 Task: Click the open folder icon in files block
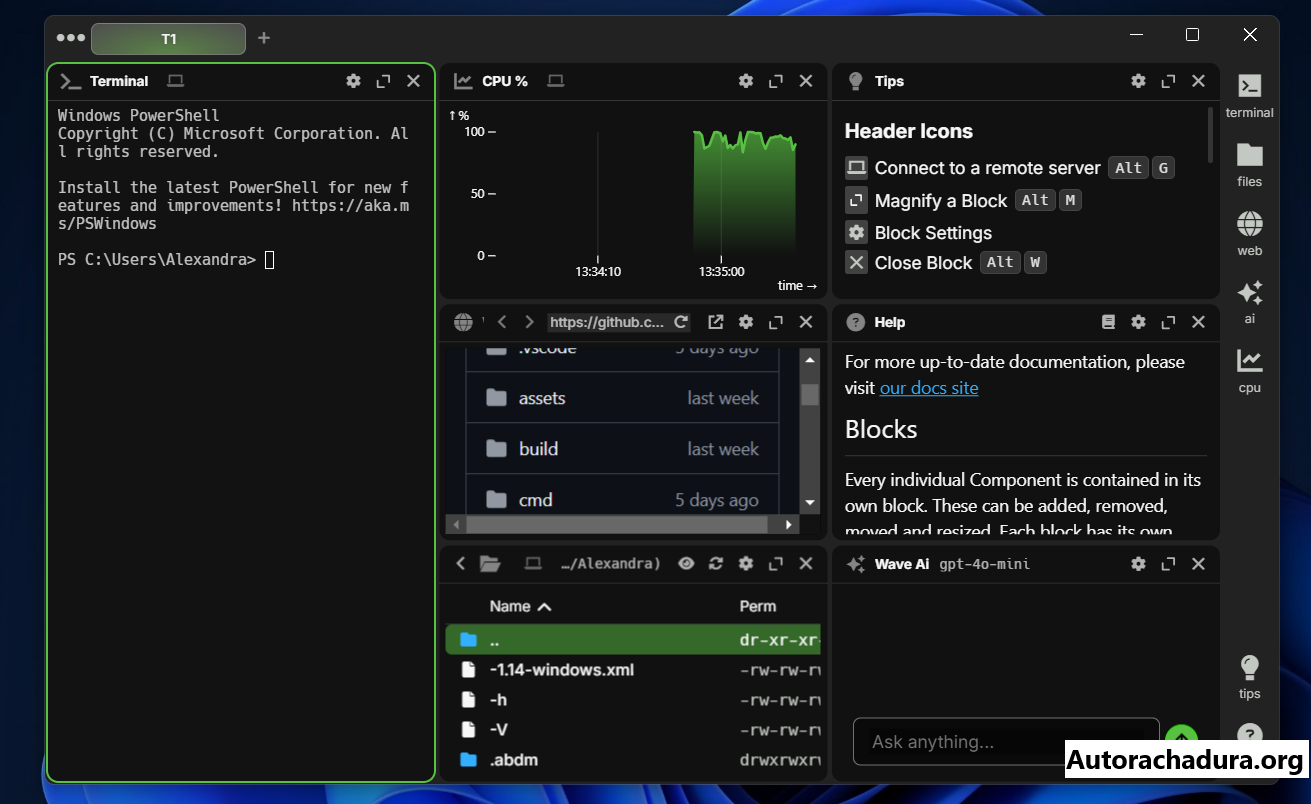(490, 564)
